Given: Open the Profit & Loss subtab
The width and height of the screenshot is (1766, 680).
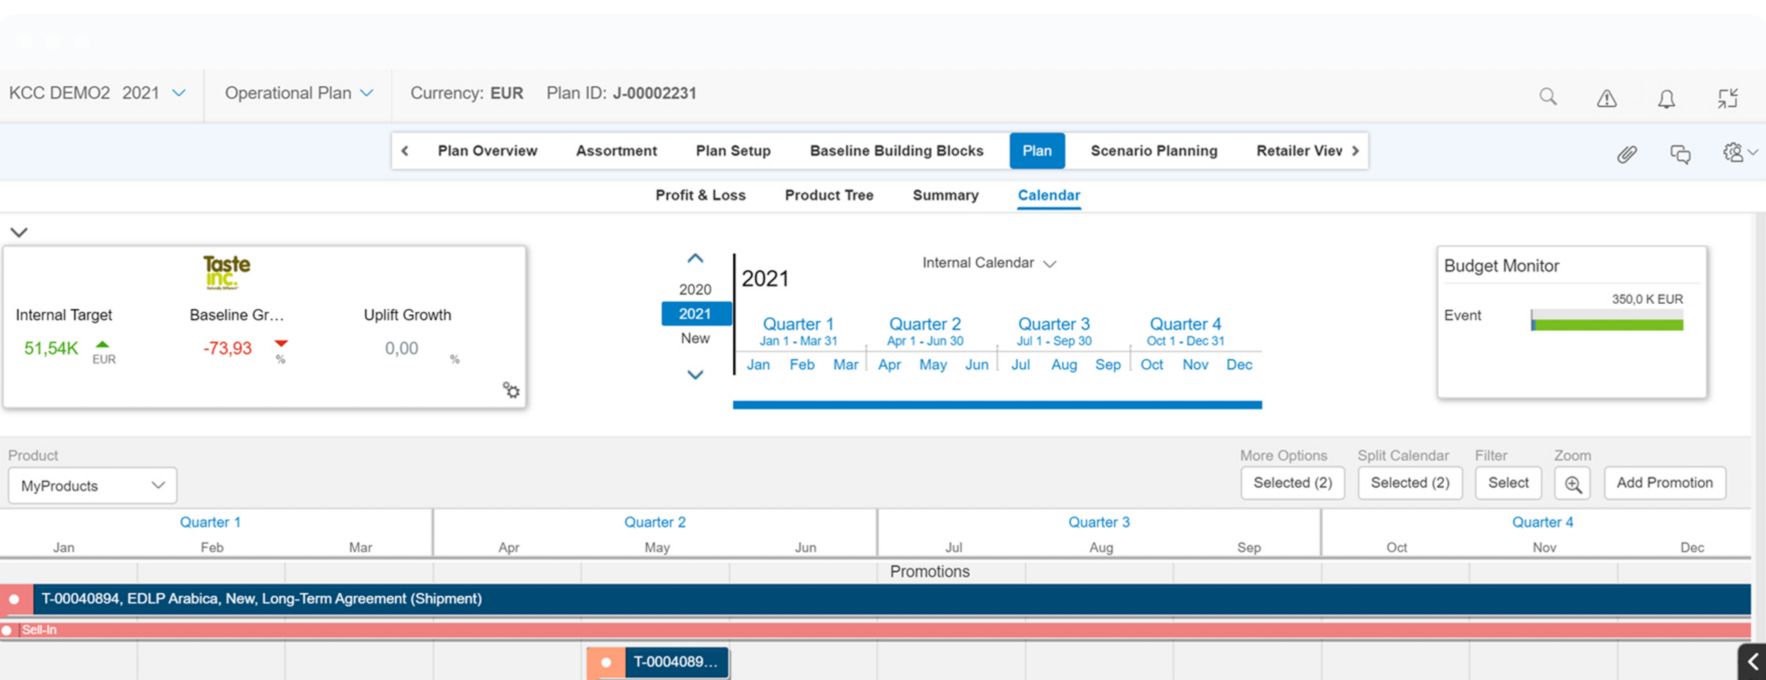Looking at the screenshot, I should tap(700, 195).
